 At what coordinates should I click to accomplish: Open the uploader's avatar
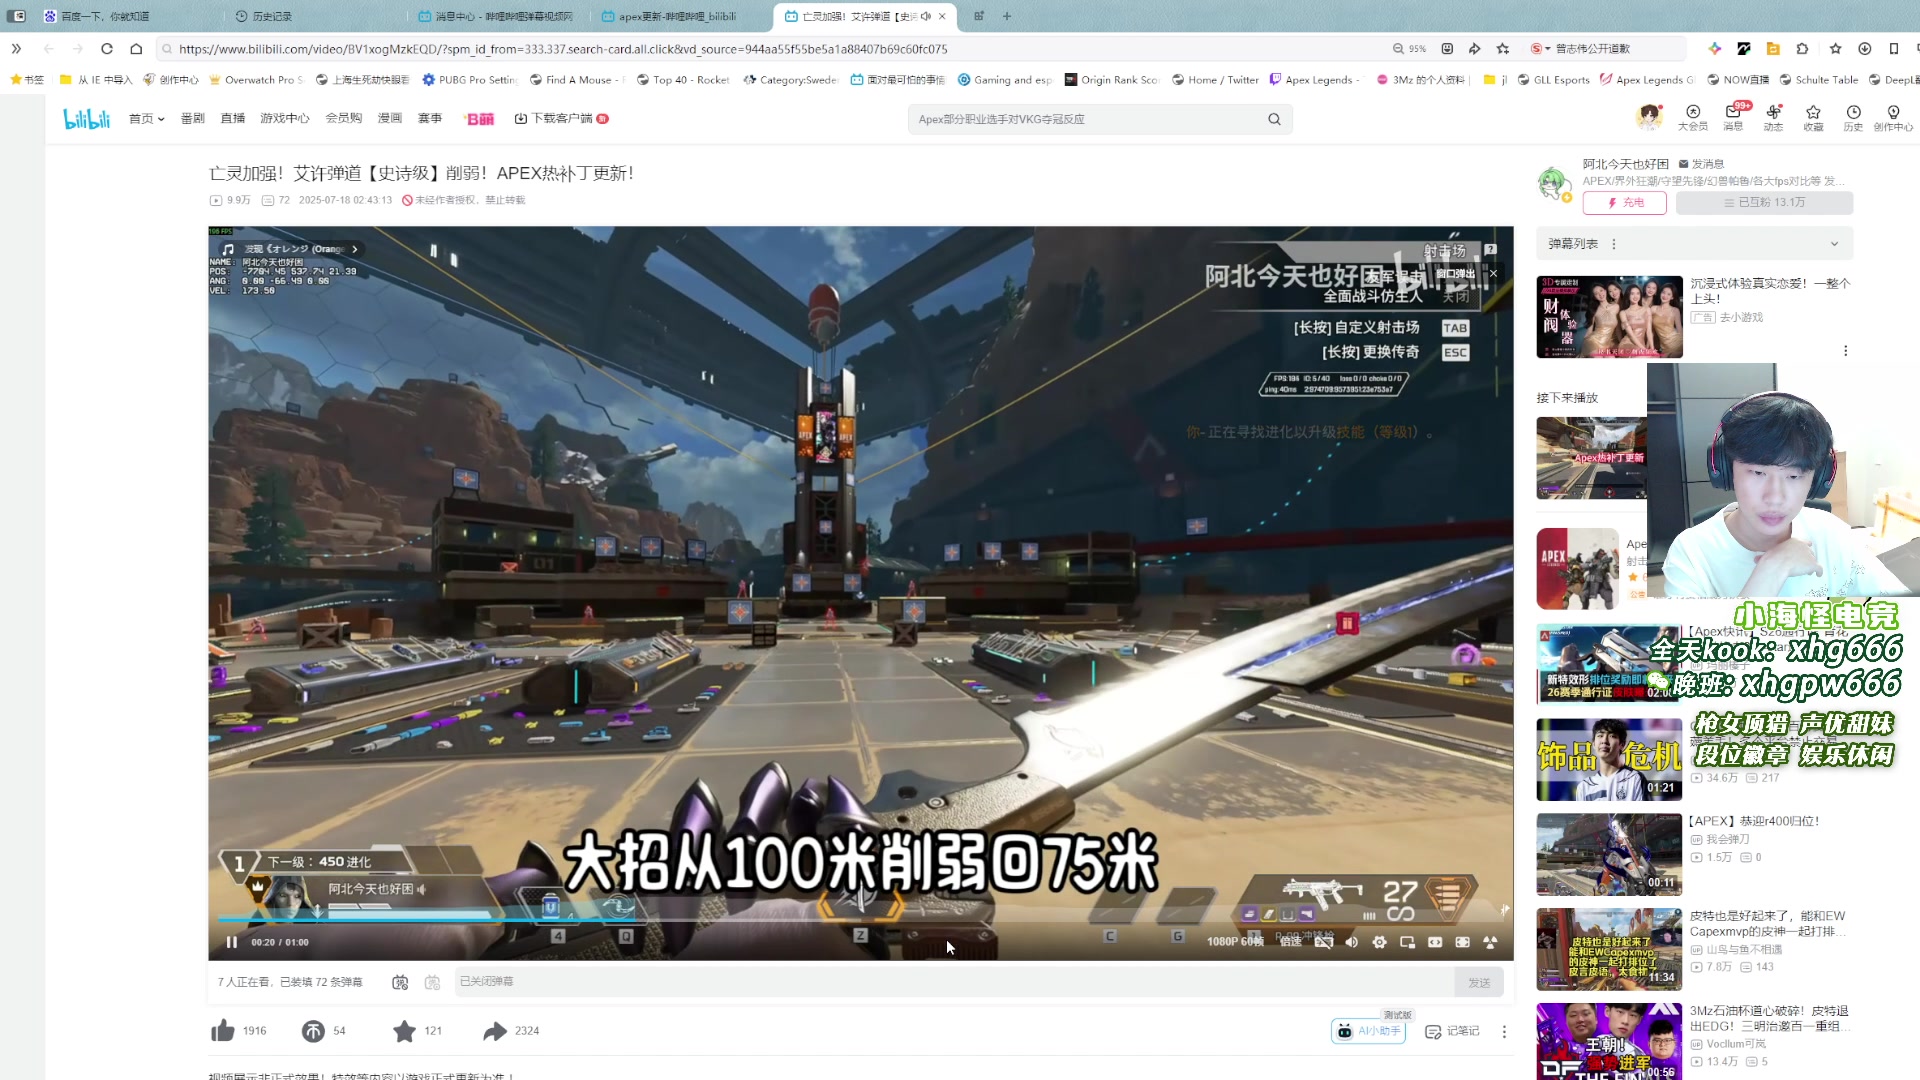click(x=1553, y=184)
